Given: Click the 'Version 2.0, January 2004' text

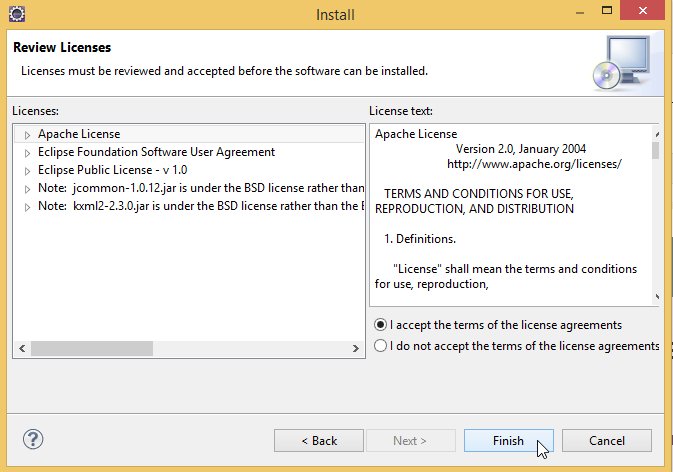Looking at the screenshot, I should coord(521,149).
